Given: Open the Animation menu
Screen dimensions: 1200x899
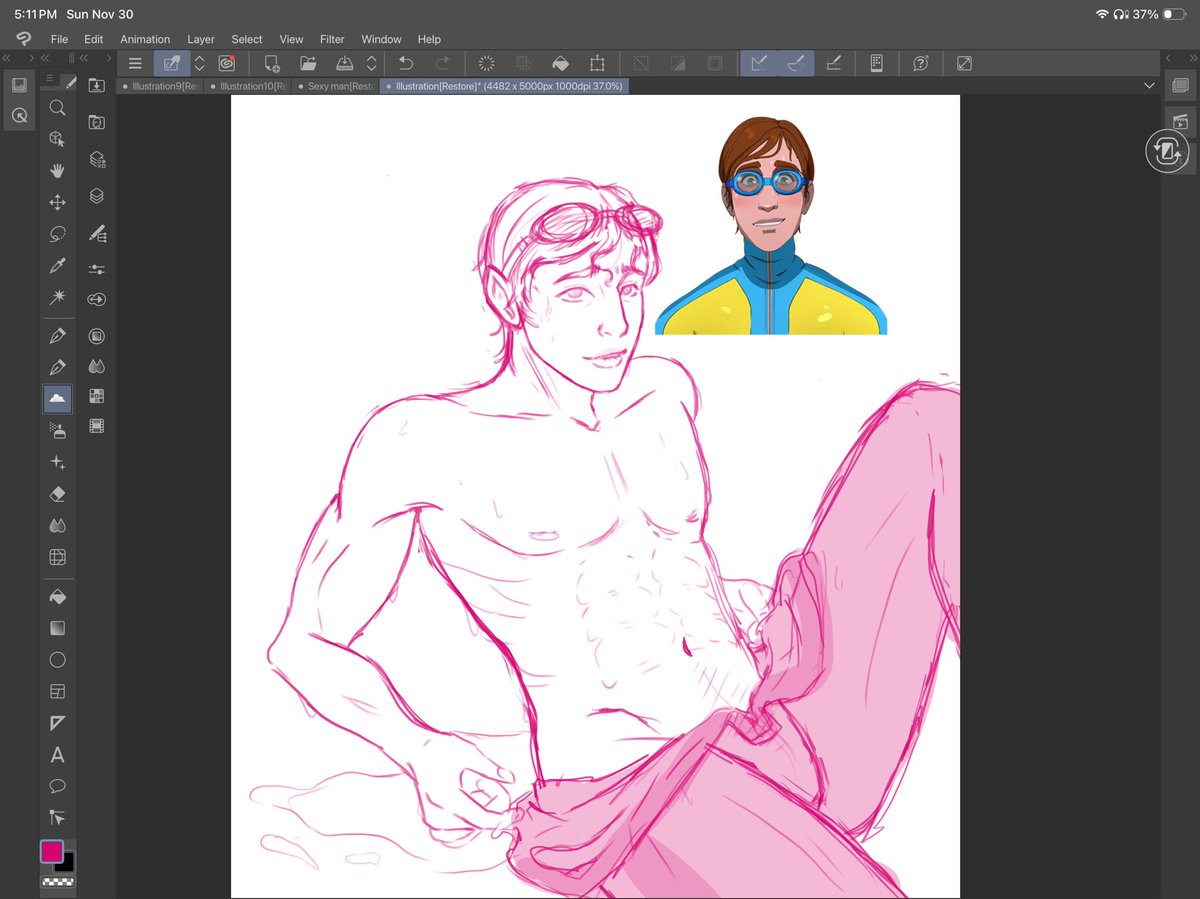Looking at the screenshot, I should tap(145, 39).
